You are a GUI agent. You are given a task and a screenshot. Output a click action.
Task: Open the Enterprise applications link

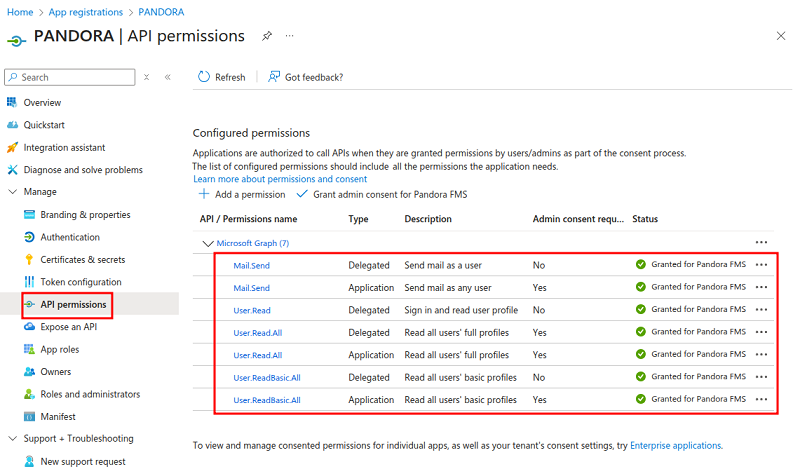pyautogui.click(x=676, y=445)
